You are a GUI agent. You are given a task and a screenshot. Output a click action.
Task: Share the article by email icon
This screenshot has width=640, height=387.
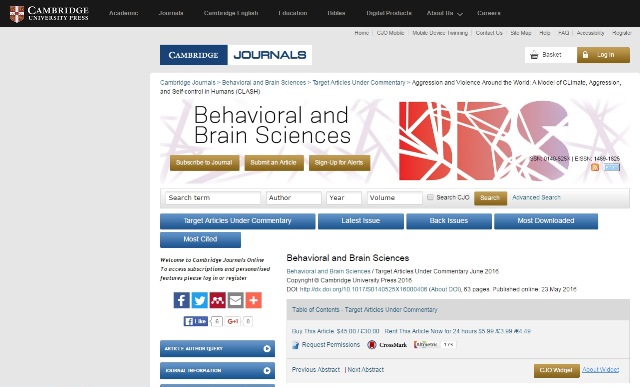coord(236,300)
